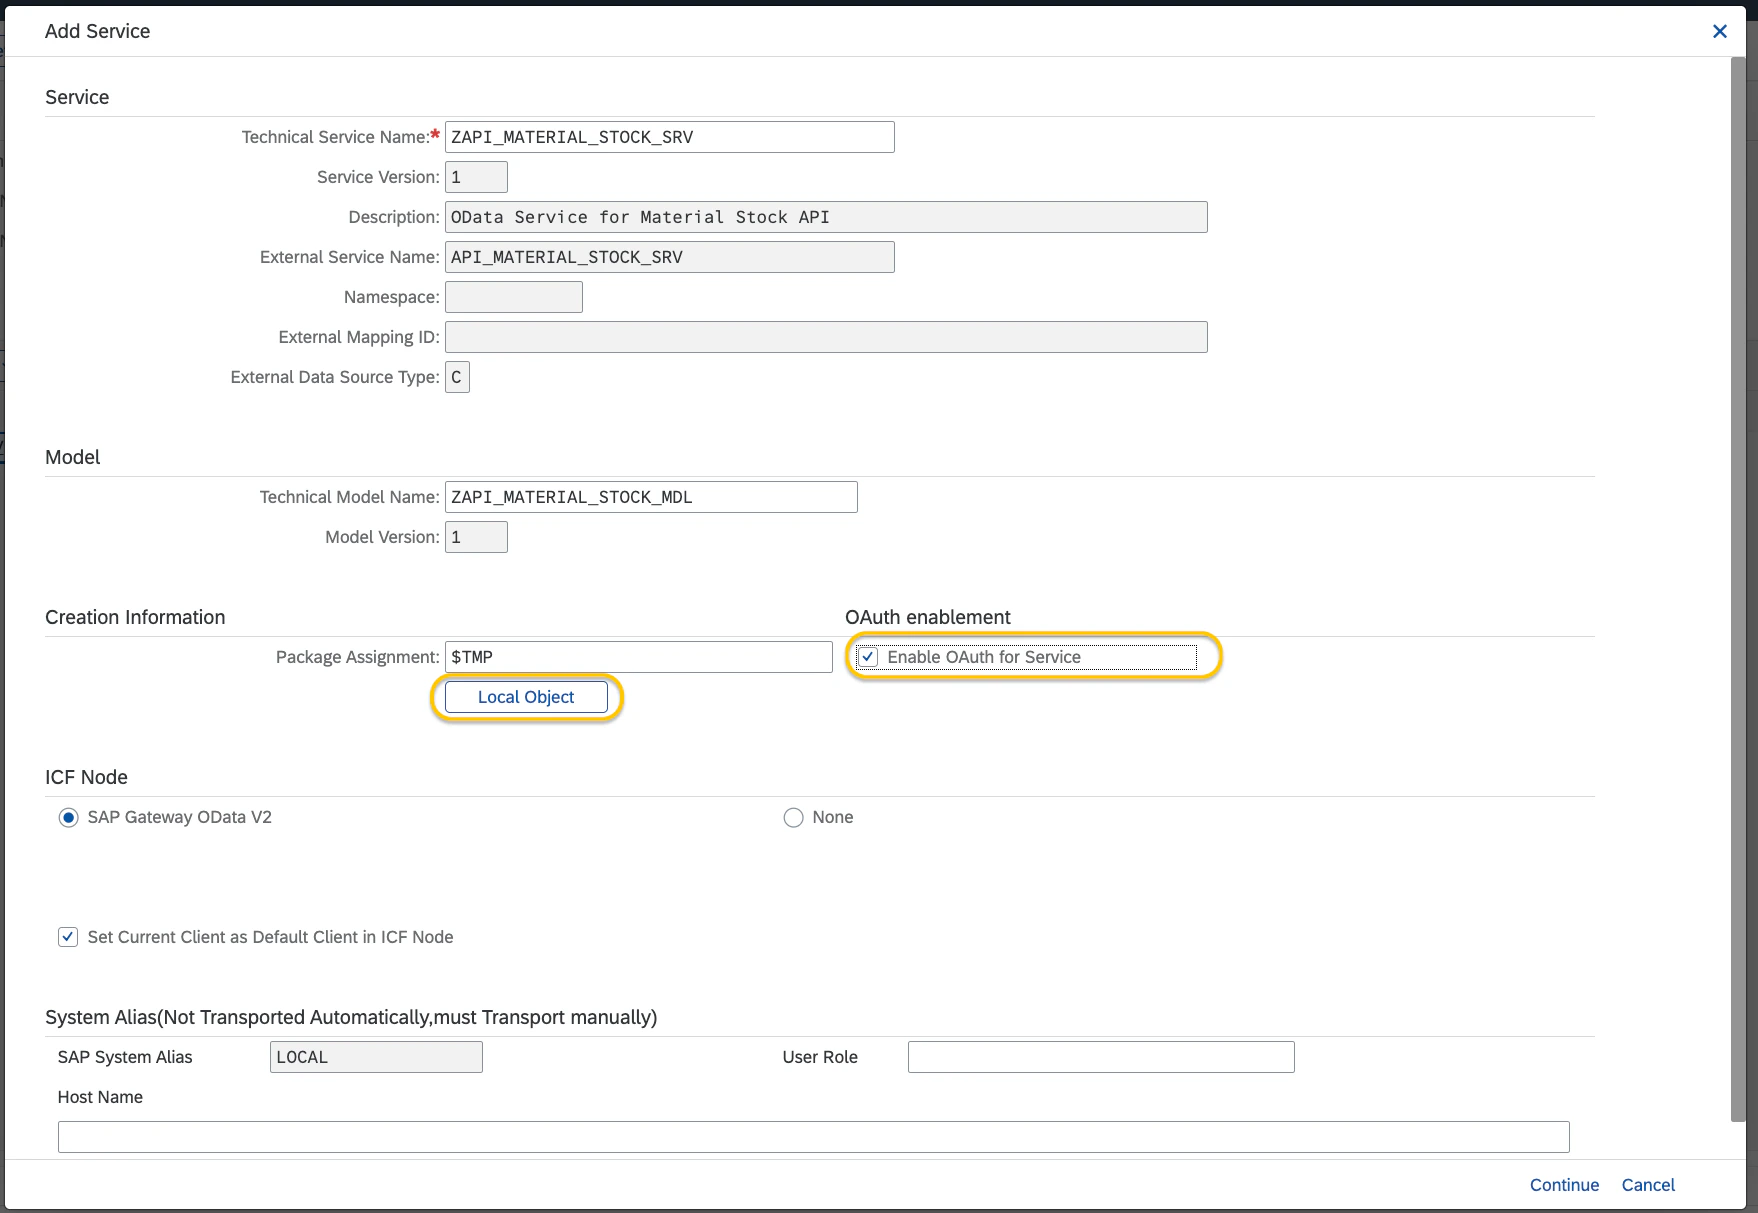The width and height of the screenshot is (1758, 1213).
Task: Click the dialog's vertical scrollbar
Action: [1738, 590]
